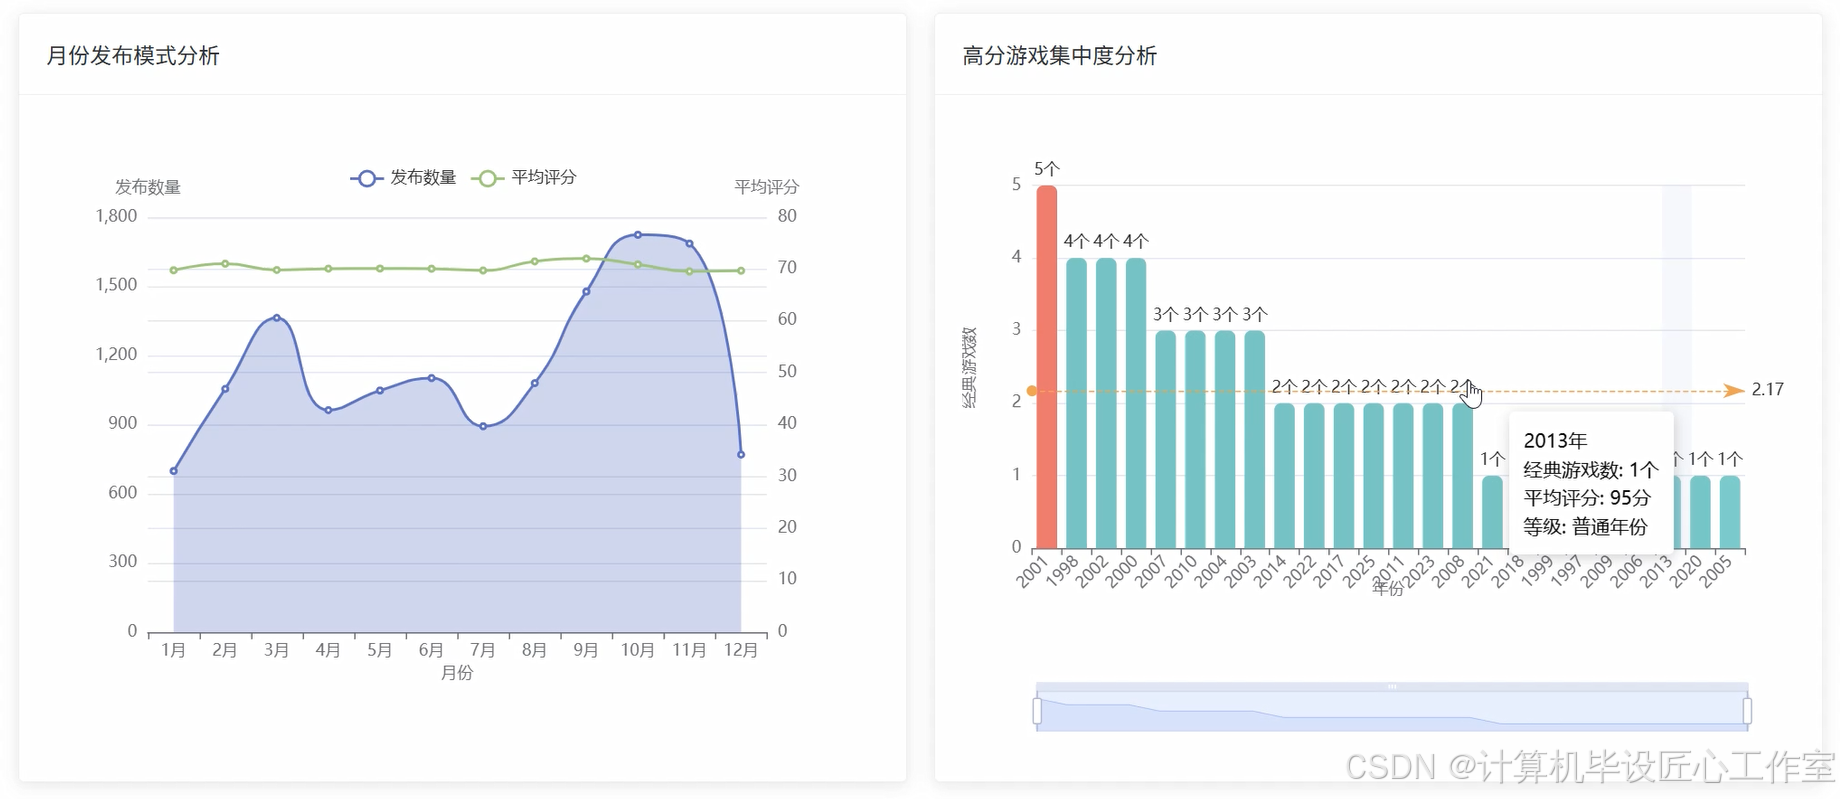Viewport: 1840px width, 799px height.
Task: Click the 发布数量 data point for 5月
Action: click(380, 391)
